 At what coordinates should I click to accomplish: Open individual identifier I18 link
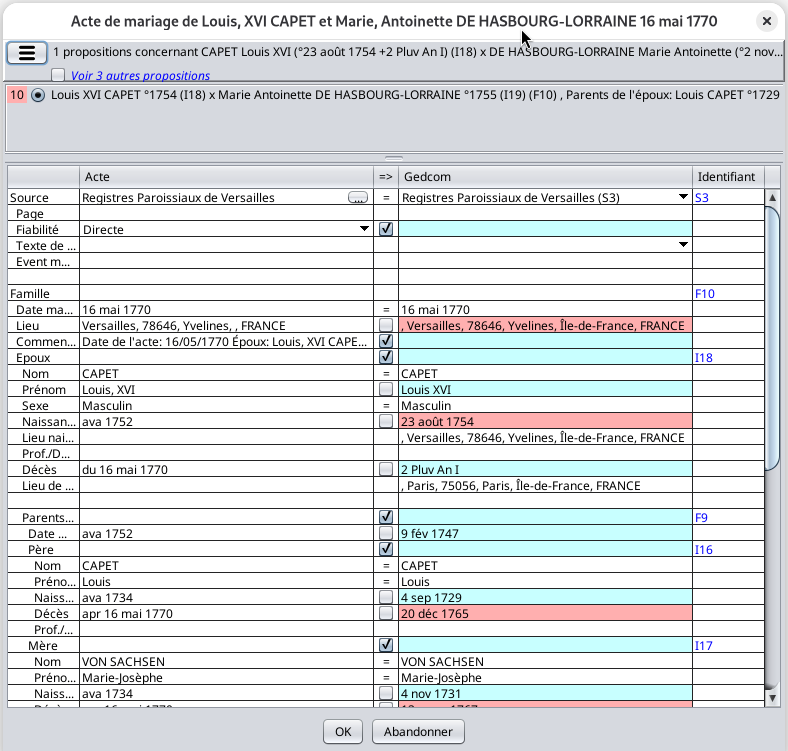704,358
